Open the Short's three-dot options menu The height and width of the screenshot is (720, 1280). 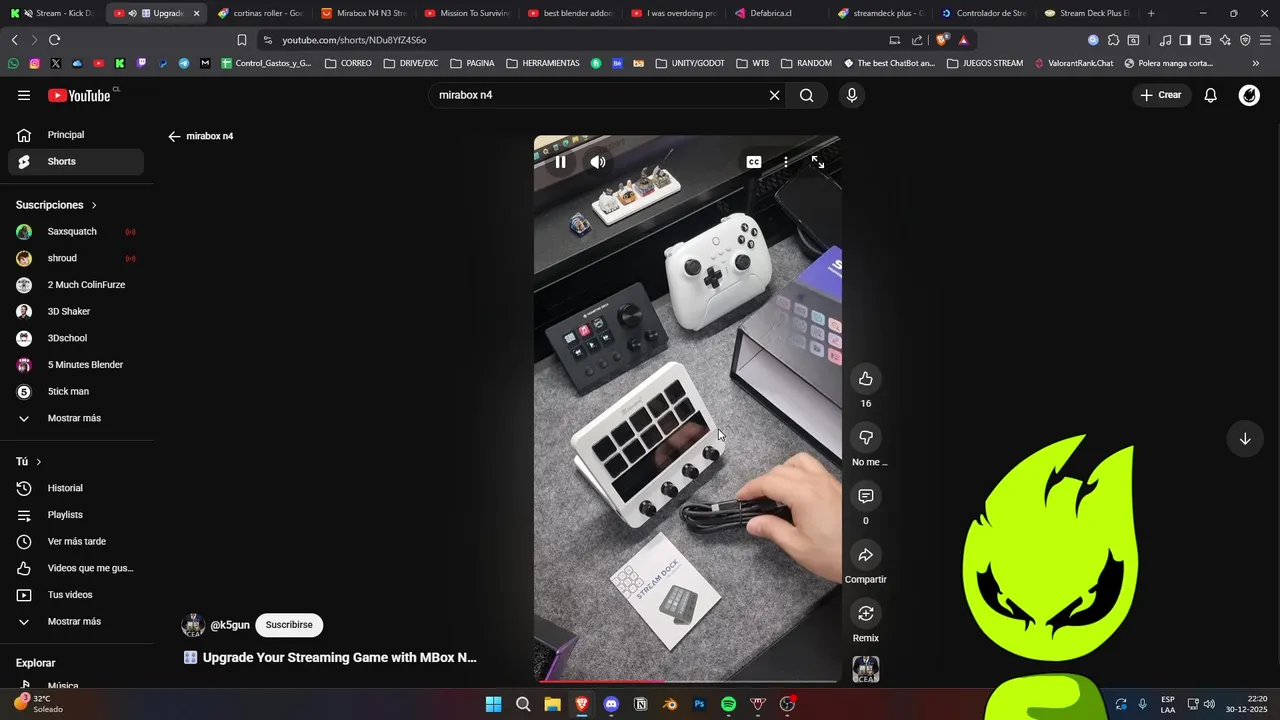(x=786, y=162)
